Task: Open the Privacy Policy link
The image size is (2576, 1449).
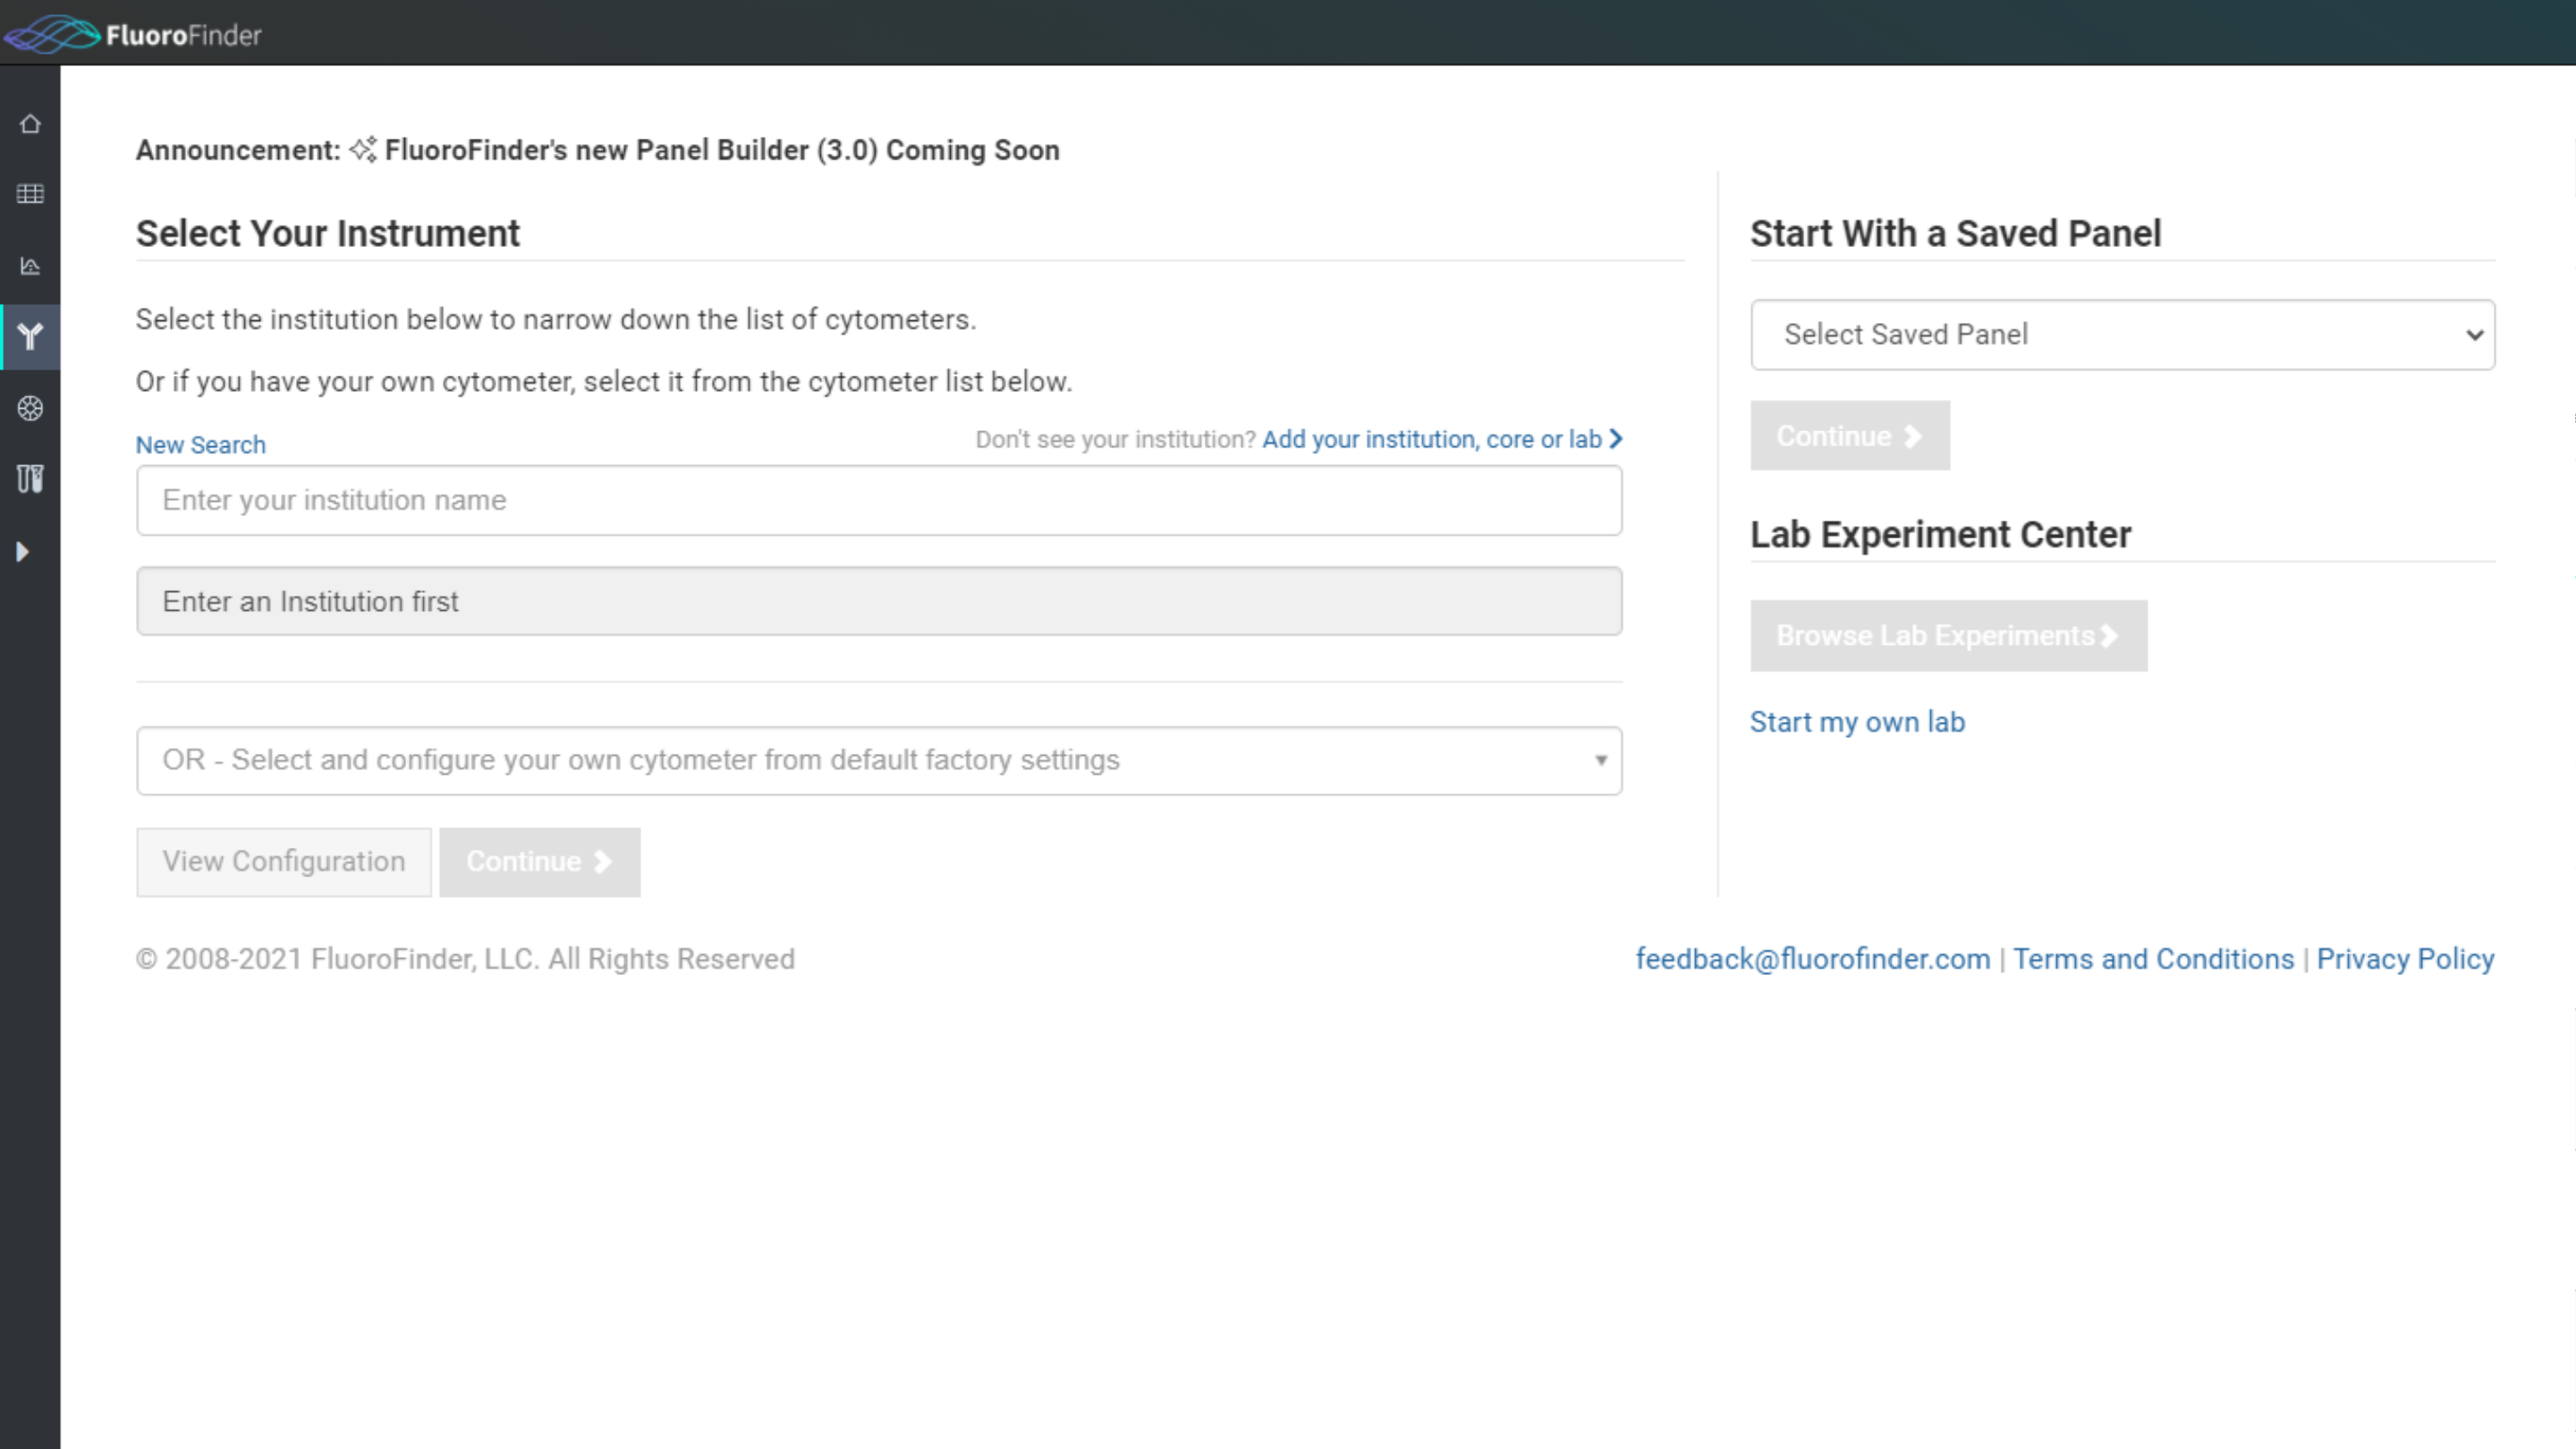Action: pyautogui.click(x=2404, y=959)
